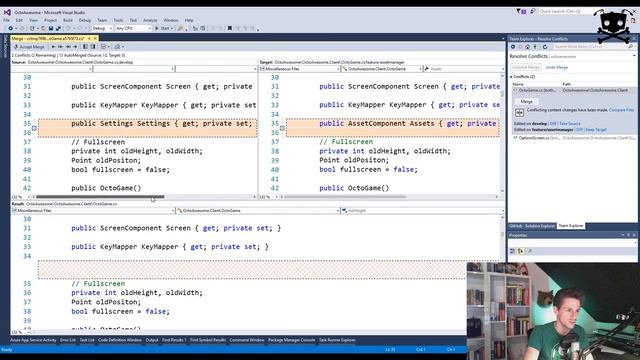Close the Merge document tab
This screenshot has width=640, height=360.
[x=96, y=38]
